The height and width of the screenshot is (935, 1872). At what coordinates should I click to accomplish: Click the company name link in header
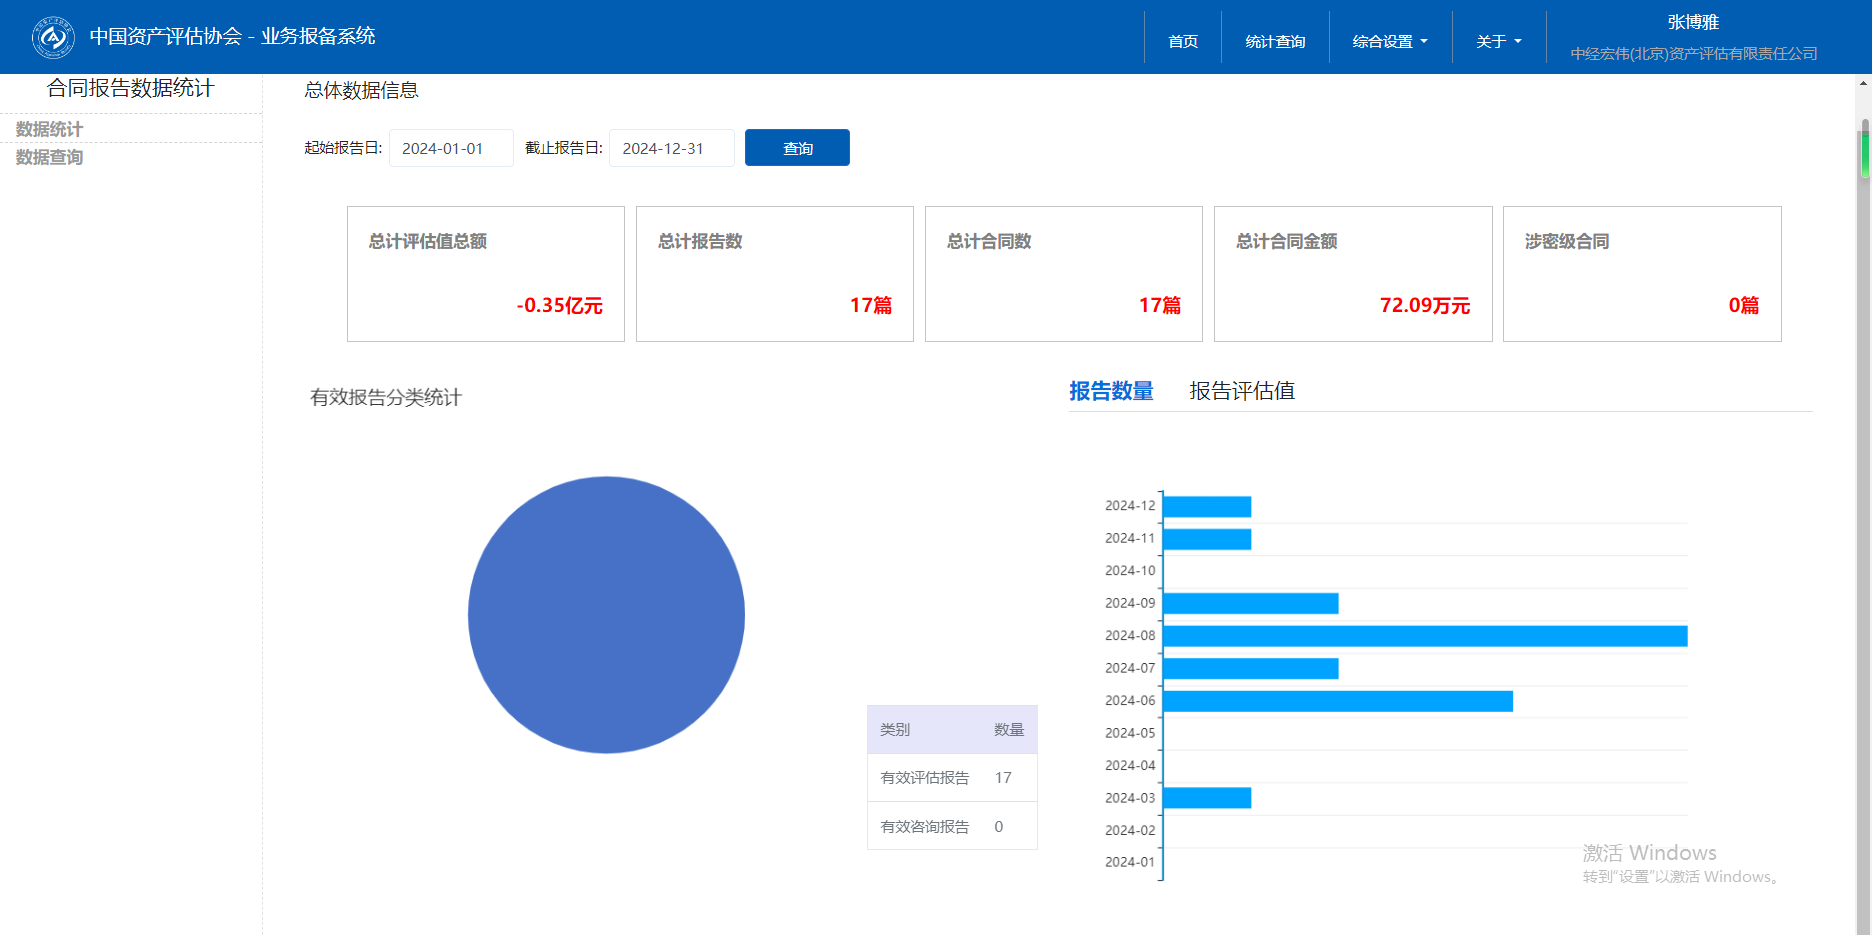(x=1693, y=54)
